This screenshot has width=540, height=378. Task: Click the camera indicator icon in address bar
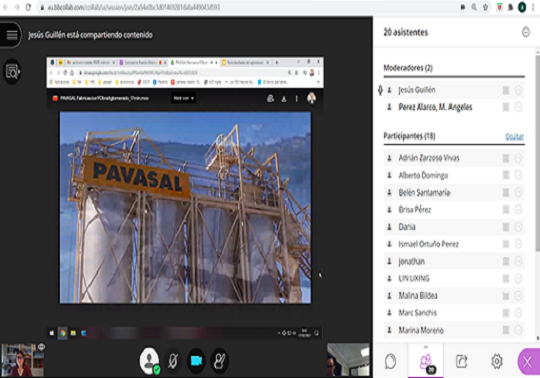tap(463, 7)
